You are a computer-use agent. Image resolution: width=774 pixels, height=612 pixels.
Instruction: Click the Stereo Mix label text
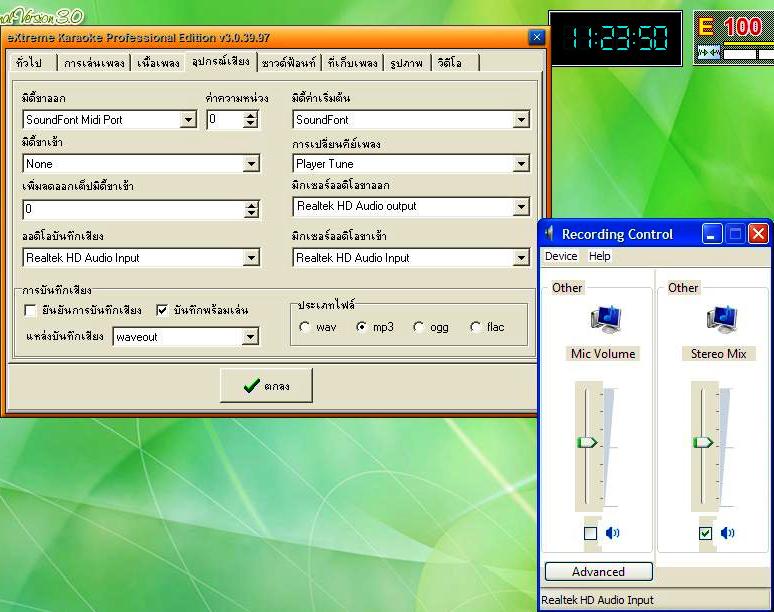click(718, 354)
